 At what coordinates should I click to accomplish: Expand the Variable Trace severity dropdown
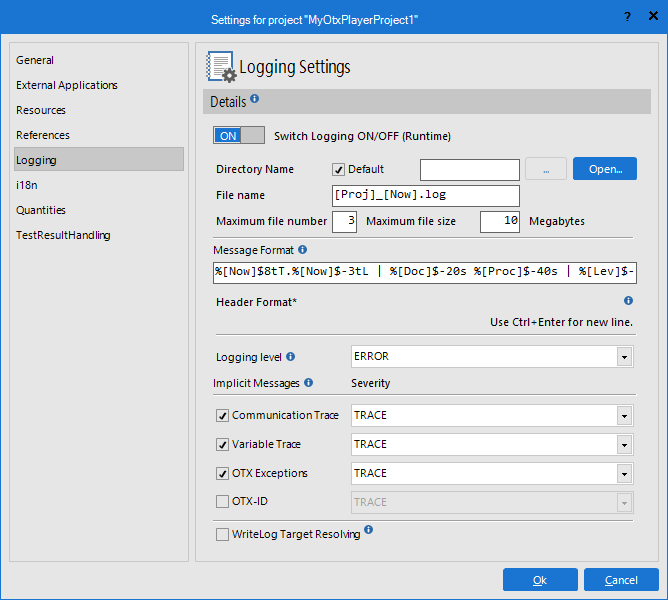click(624, 444)
